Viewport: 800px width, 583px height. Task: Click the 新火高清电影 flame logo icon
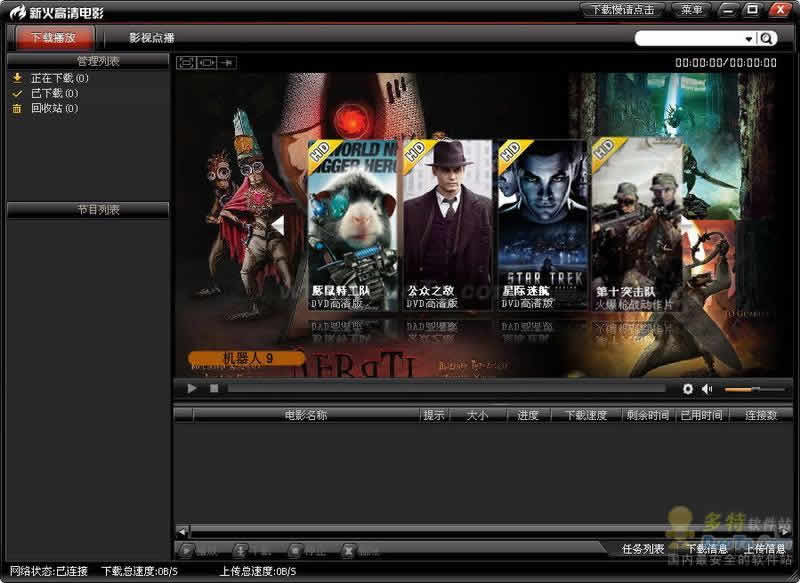[x=18, y=12]
